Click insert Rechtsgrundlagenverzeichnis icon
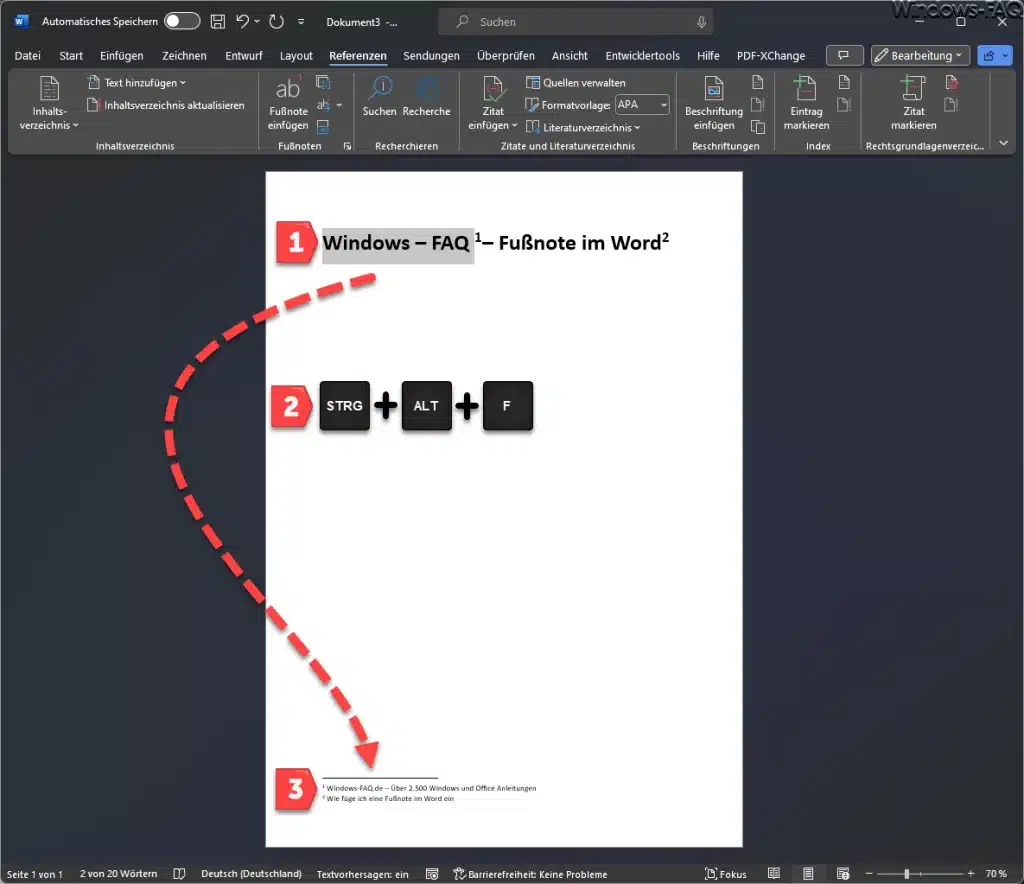Viewport: 1024px width, 884px height. click(x=952, y=82)
